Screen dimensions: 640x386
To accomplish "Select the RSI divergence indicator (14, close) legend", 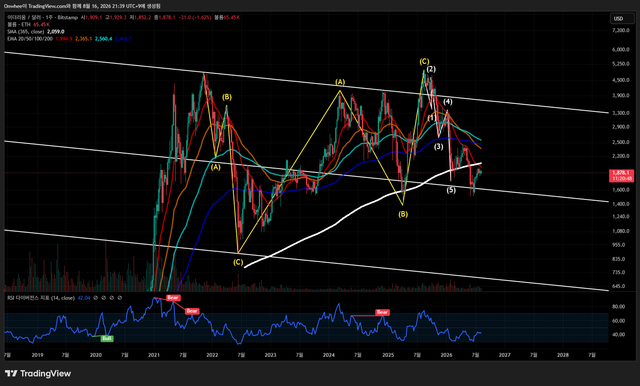I will click(41, 298).
